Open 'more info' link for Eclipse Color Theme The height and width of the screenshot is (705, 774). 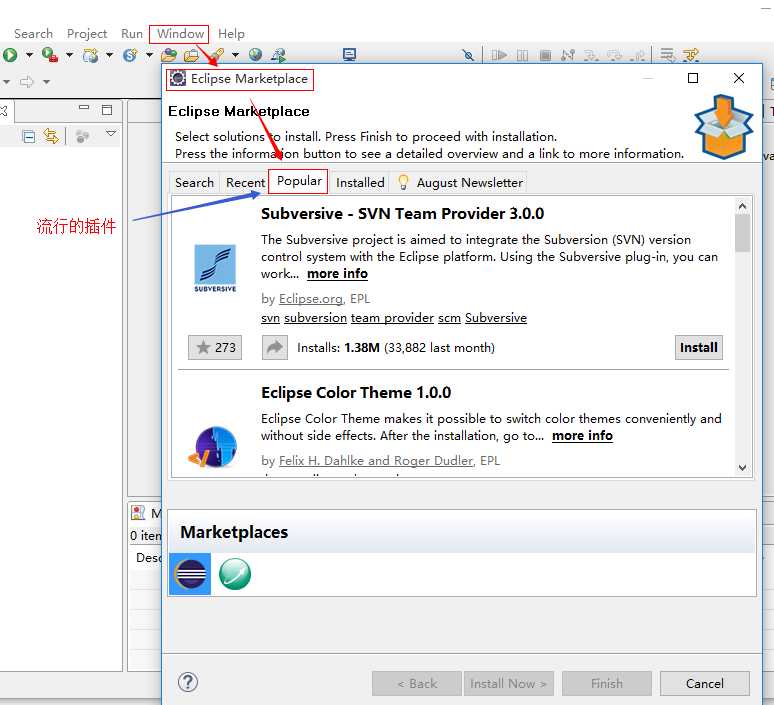point(582,436)
